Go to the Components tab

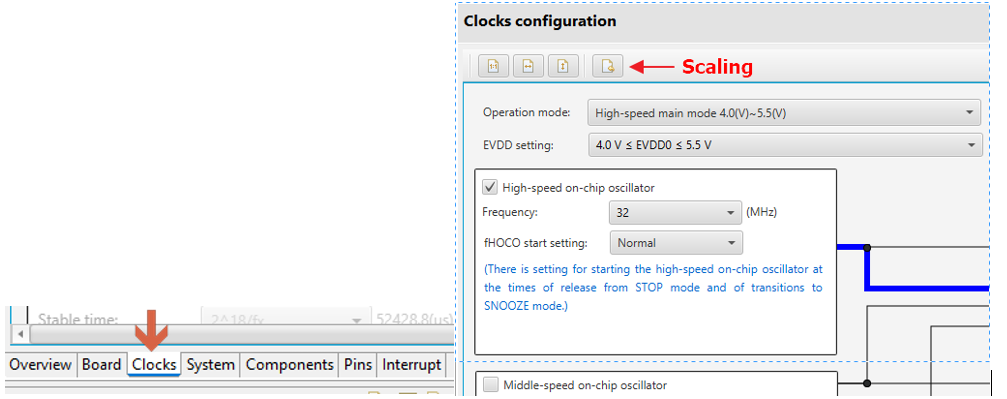[290, 365]
